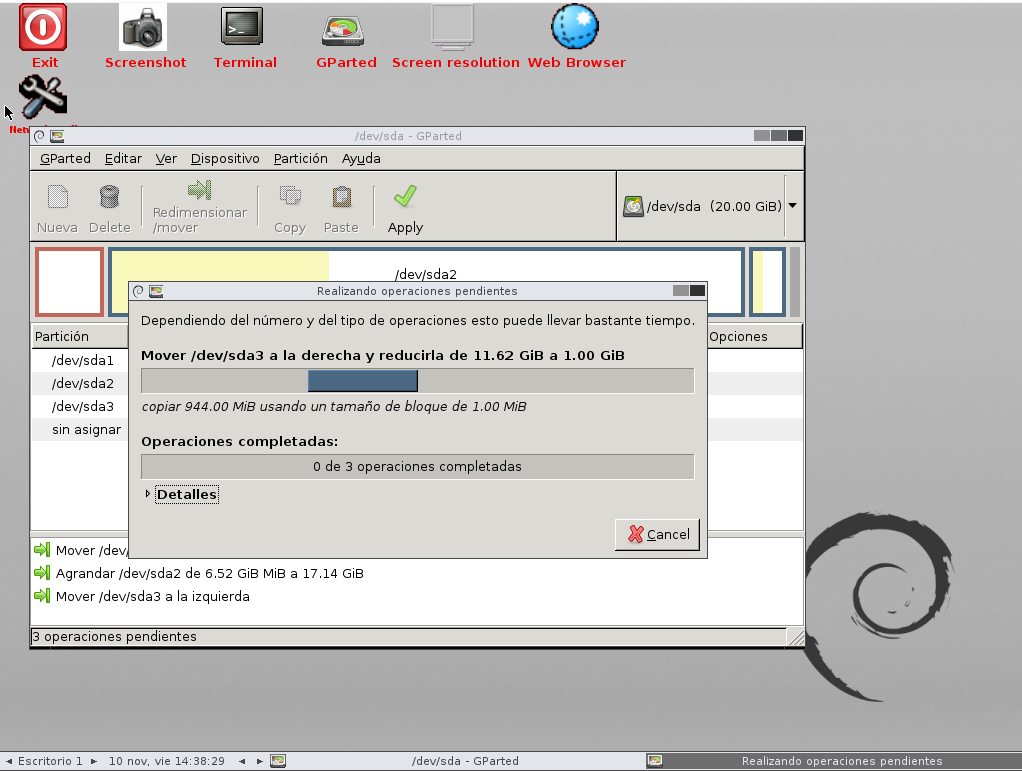
Task: Click the Copy toolbar icon
Action: point(290,196)
